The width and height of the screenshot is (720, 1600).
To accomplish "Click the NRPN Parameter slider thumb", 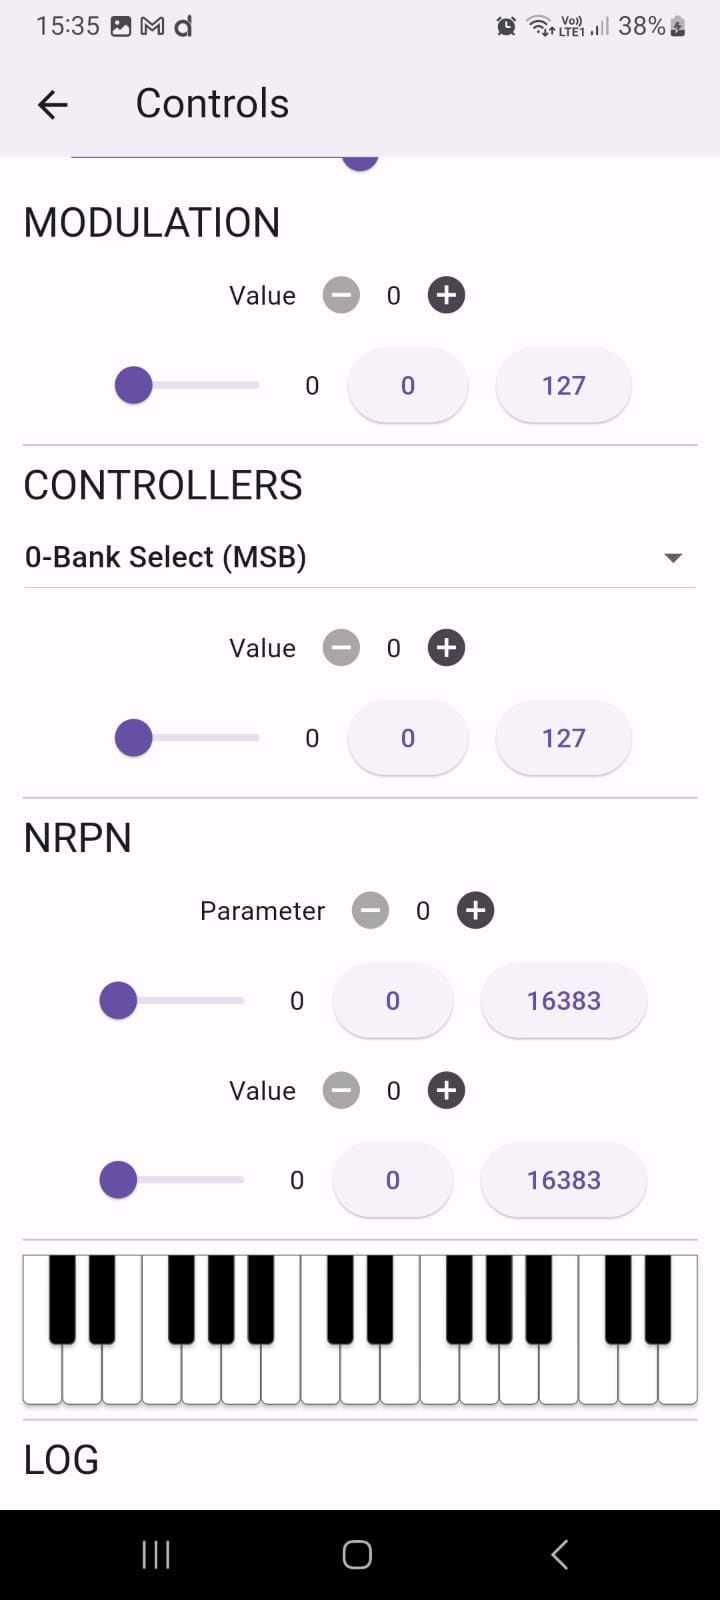I will 118,1000.
